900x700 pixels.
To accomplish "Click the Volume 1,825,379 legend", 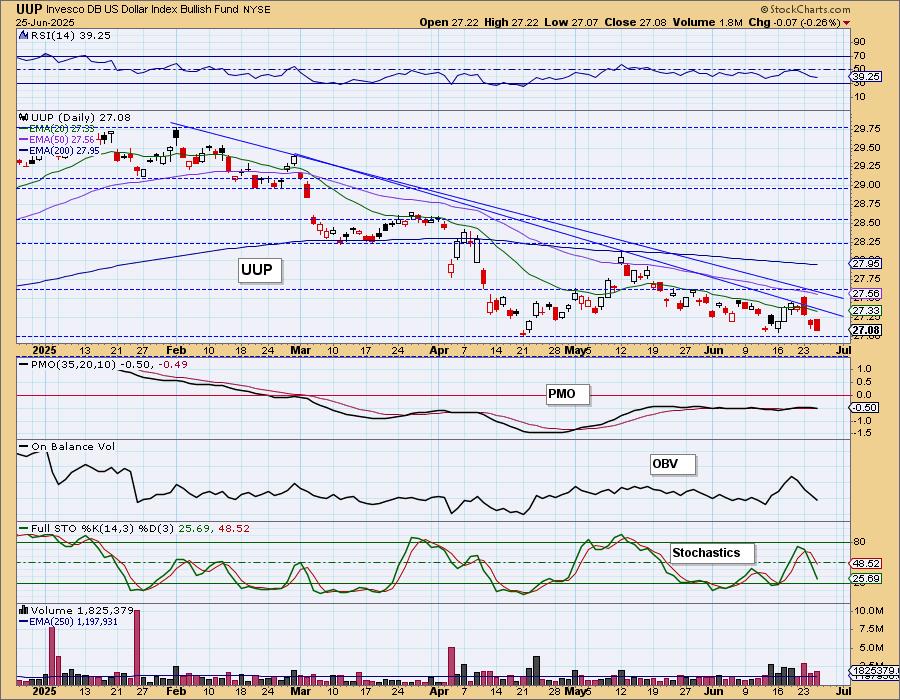I will pyautogui.click(x=82, y=610).
